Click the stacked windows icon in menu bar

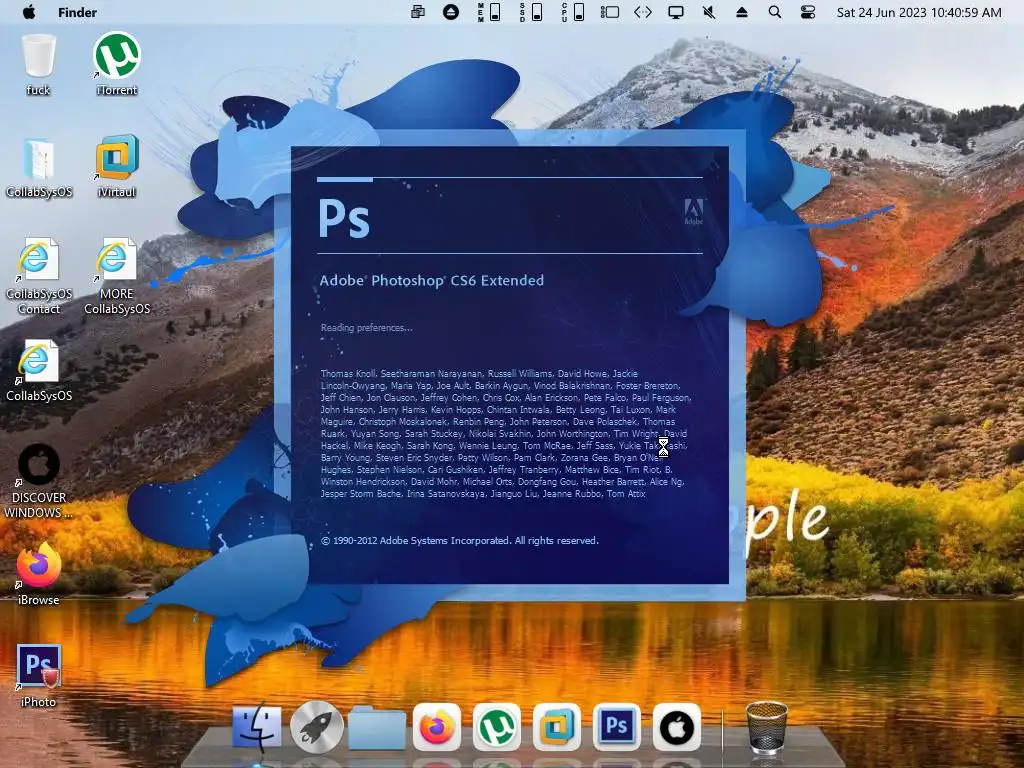[x=418, y=12]
